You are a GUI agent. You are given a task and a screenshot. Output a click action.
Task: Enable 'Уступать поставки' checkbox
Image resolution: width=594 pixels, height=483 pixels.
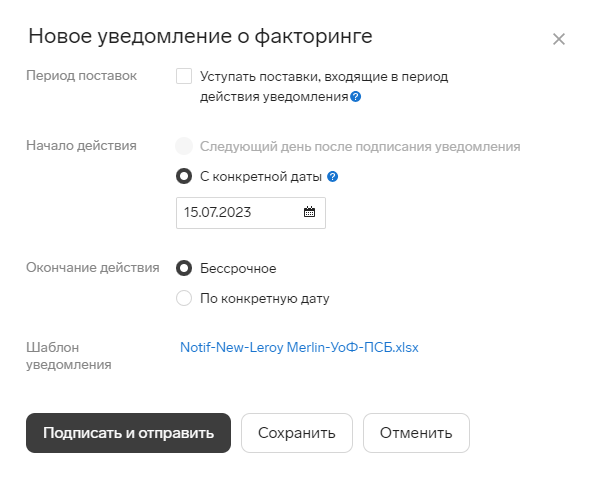tap(184, 76)
